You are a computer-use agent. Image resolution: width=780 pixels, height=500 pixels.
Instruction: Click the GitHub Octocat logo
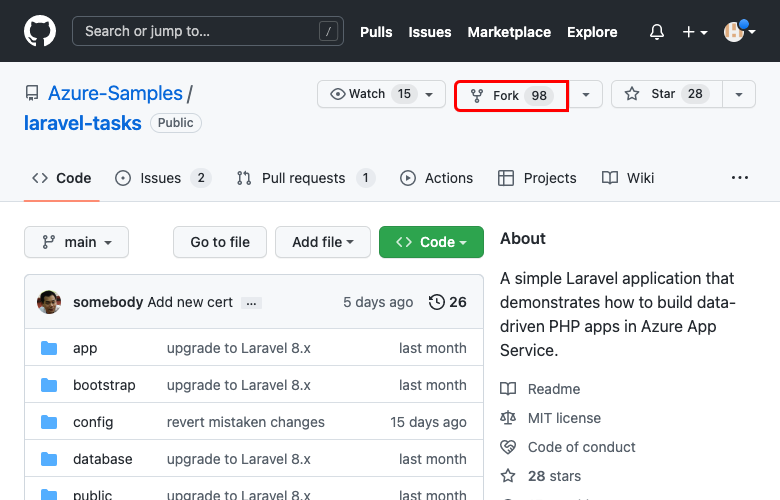click(x=40, y=32)
